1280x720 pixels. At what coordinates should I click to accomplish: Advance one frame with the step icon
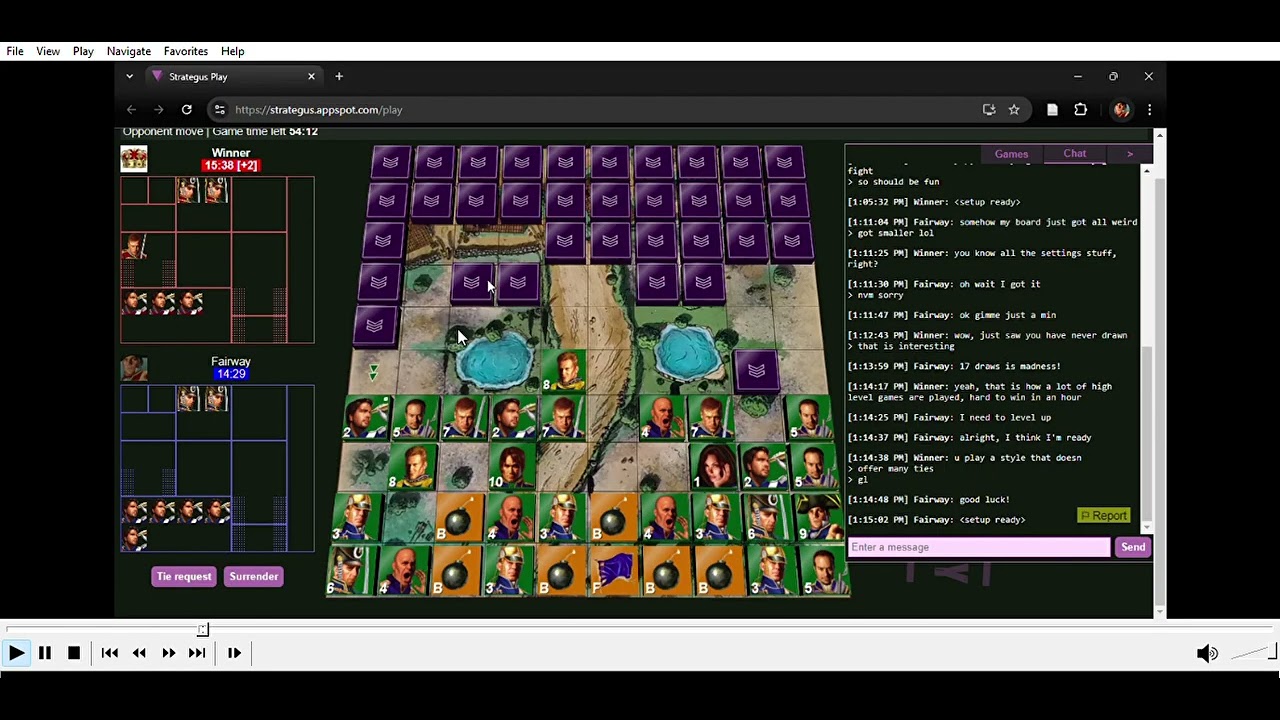(234, 653)
